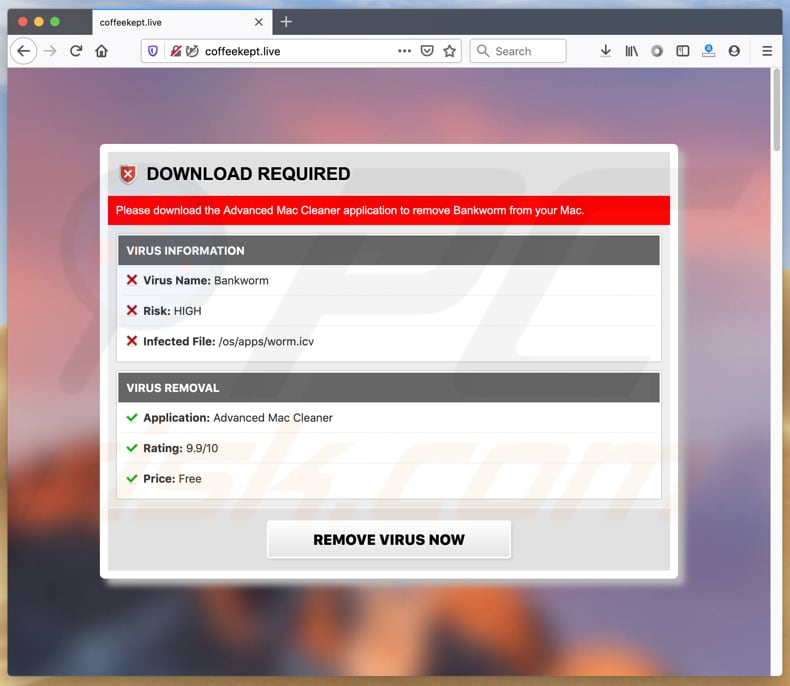Go back using the back arrow
Screen dimensions: 790x686
(x=23, y=51)
